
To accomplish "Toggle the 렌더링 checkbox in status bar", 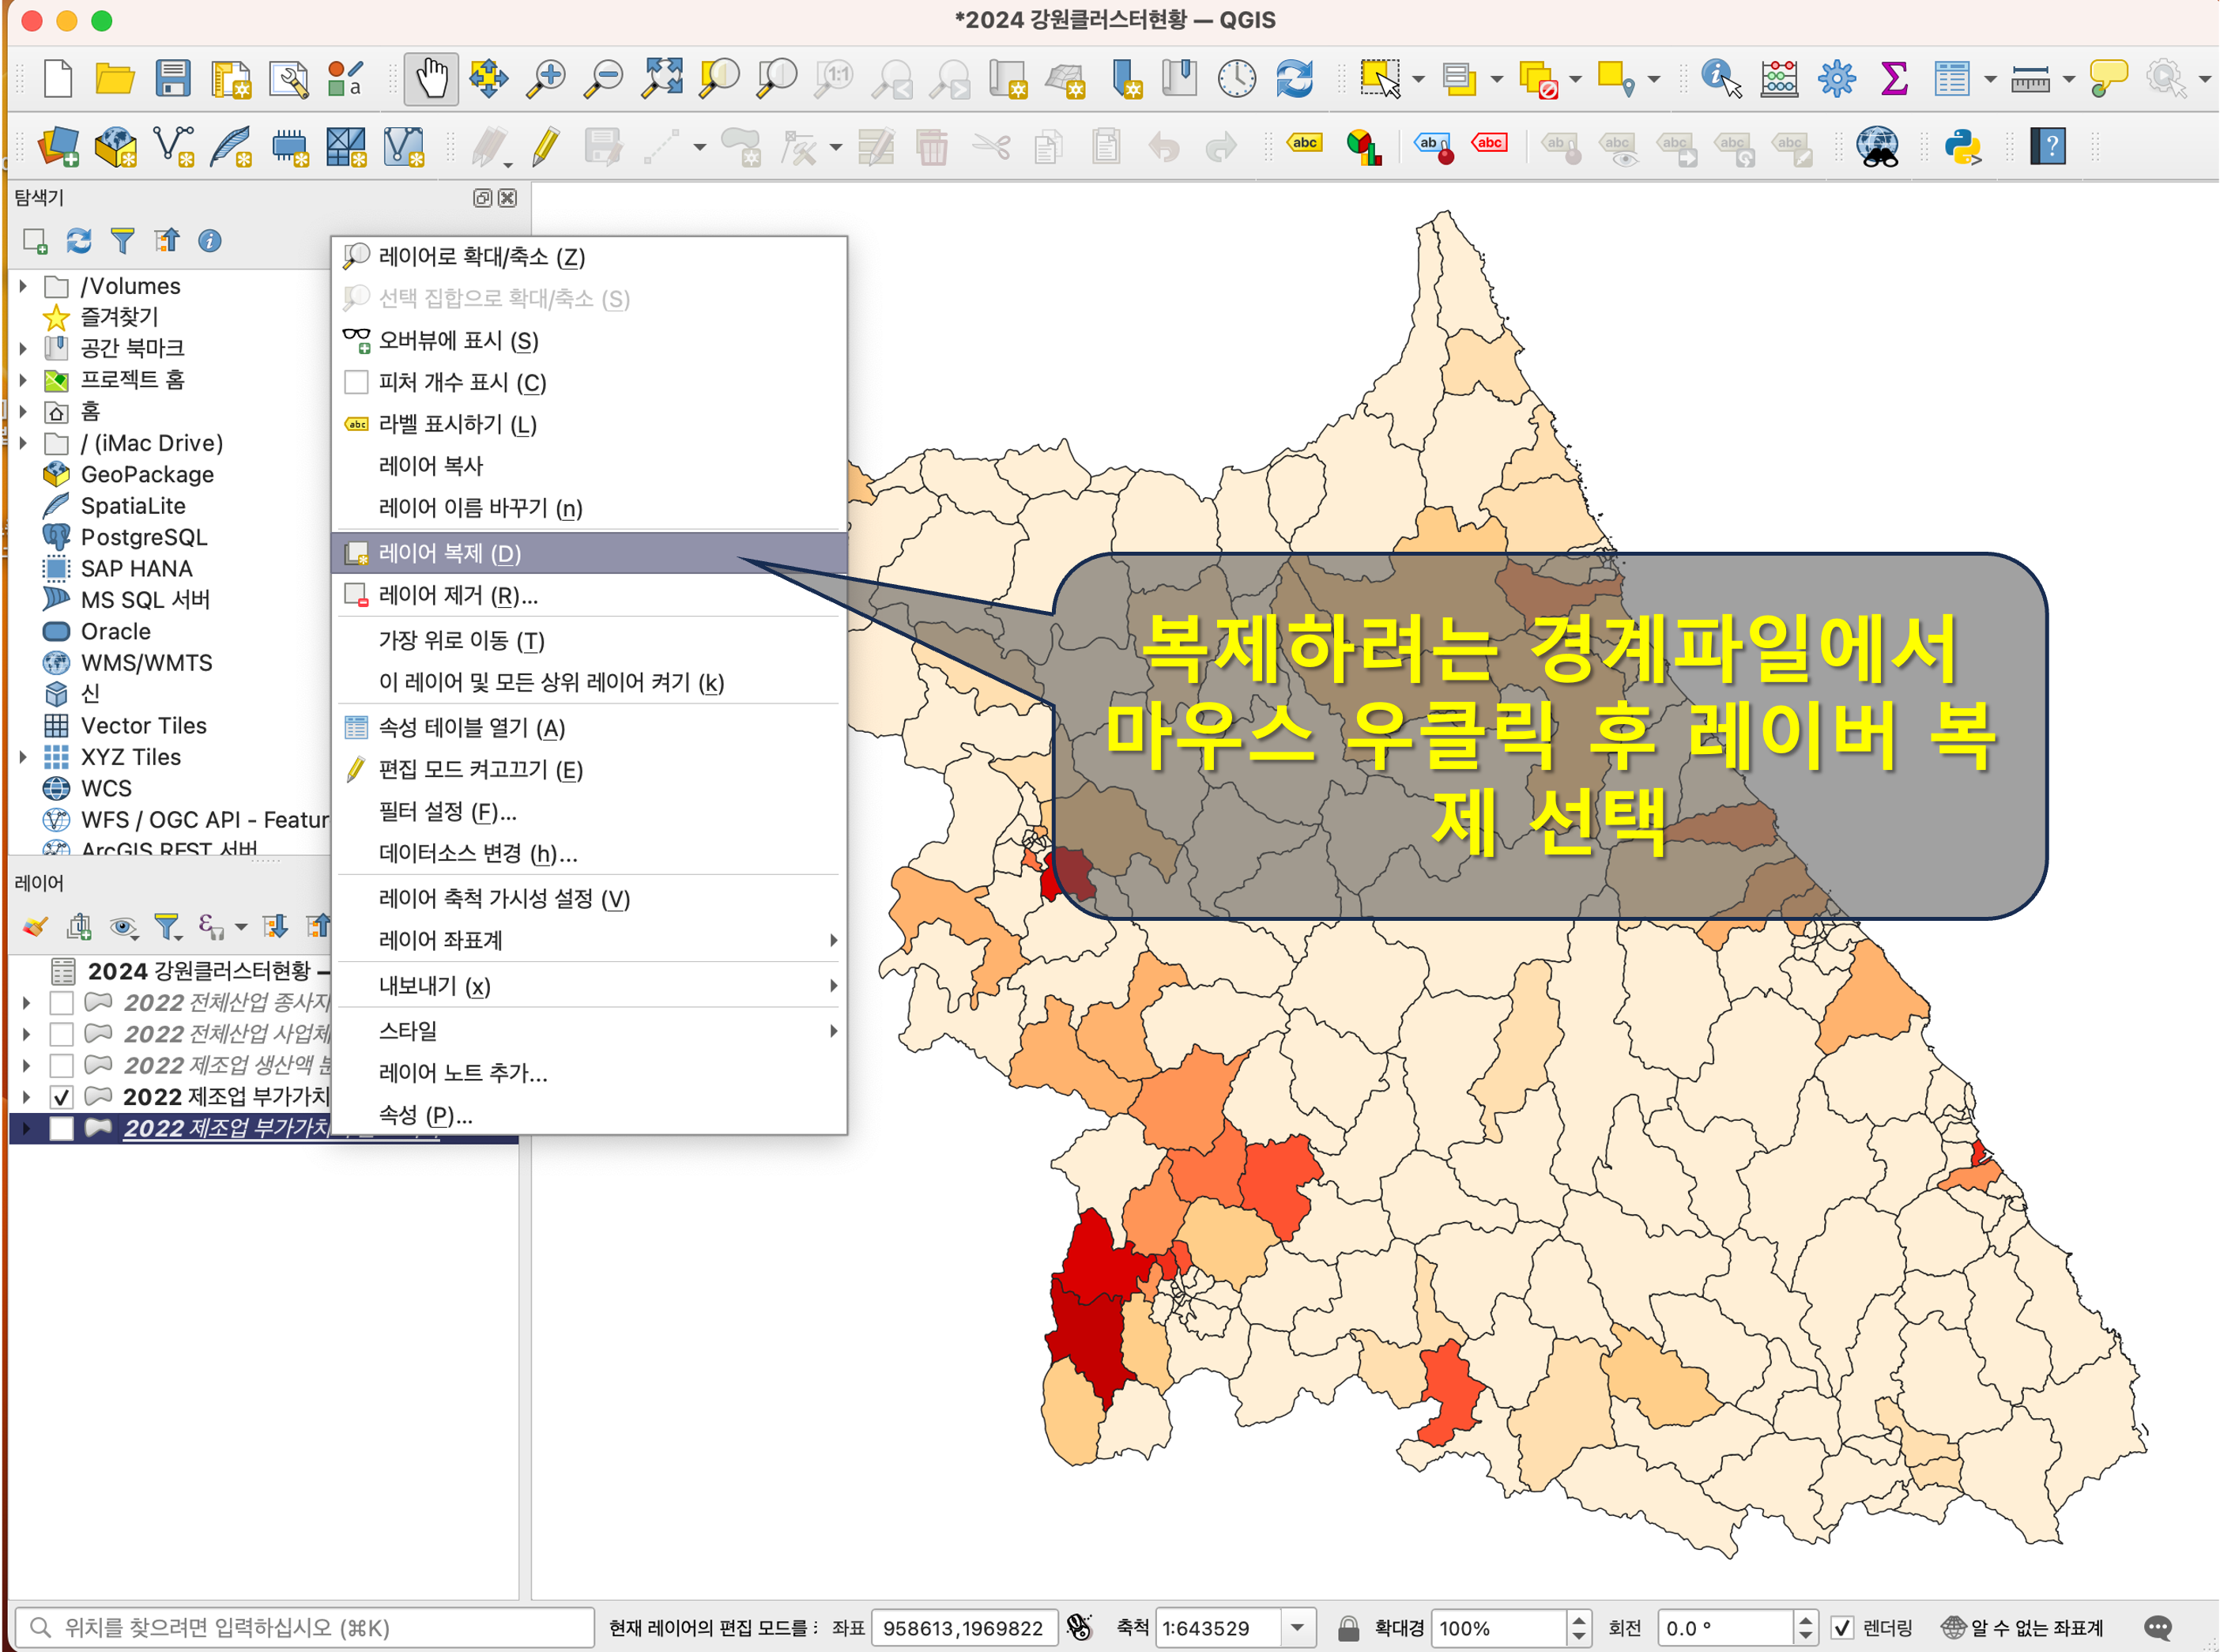I will 1842,1628.
